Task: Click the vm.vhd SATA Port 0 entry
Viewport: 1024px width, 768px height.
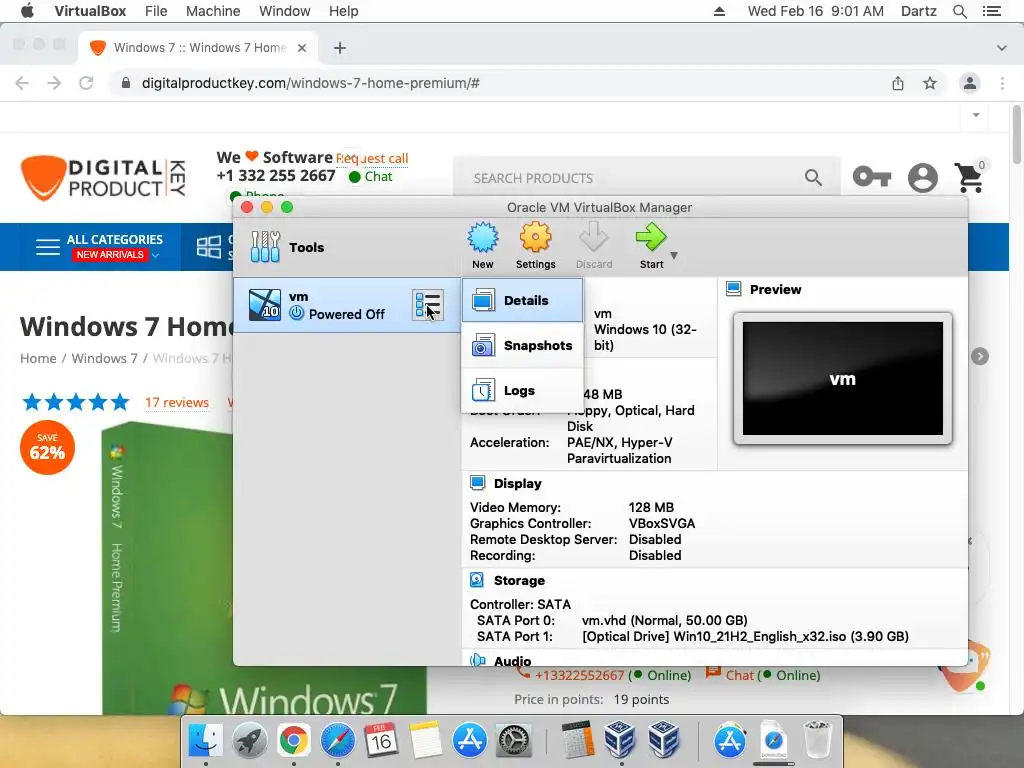Action: (x=664, y=620)
